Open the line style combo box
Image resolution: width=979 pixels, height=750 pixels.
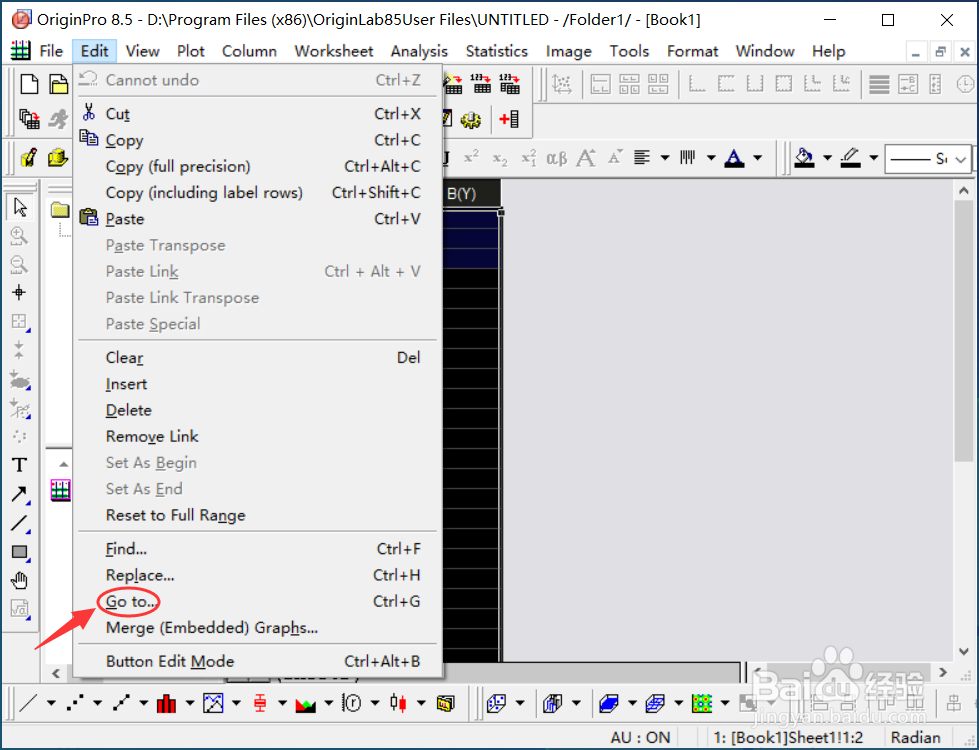[x=927, y=159]
